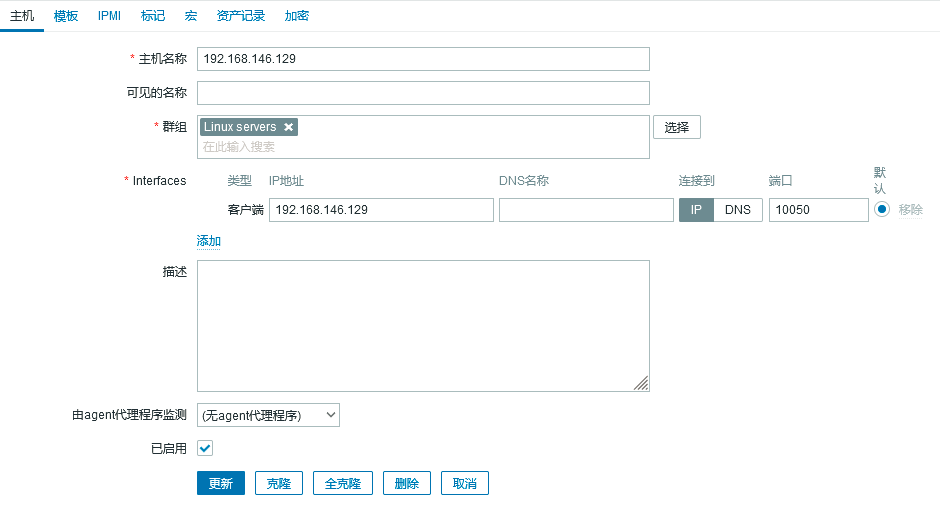940x510 pixels.
Task: Click the group search input 在此输入搜索
Action: tap(423, 147)
